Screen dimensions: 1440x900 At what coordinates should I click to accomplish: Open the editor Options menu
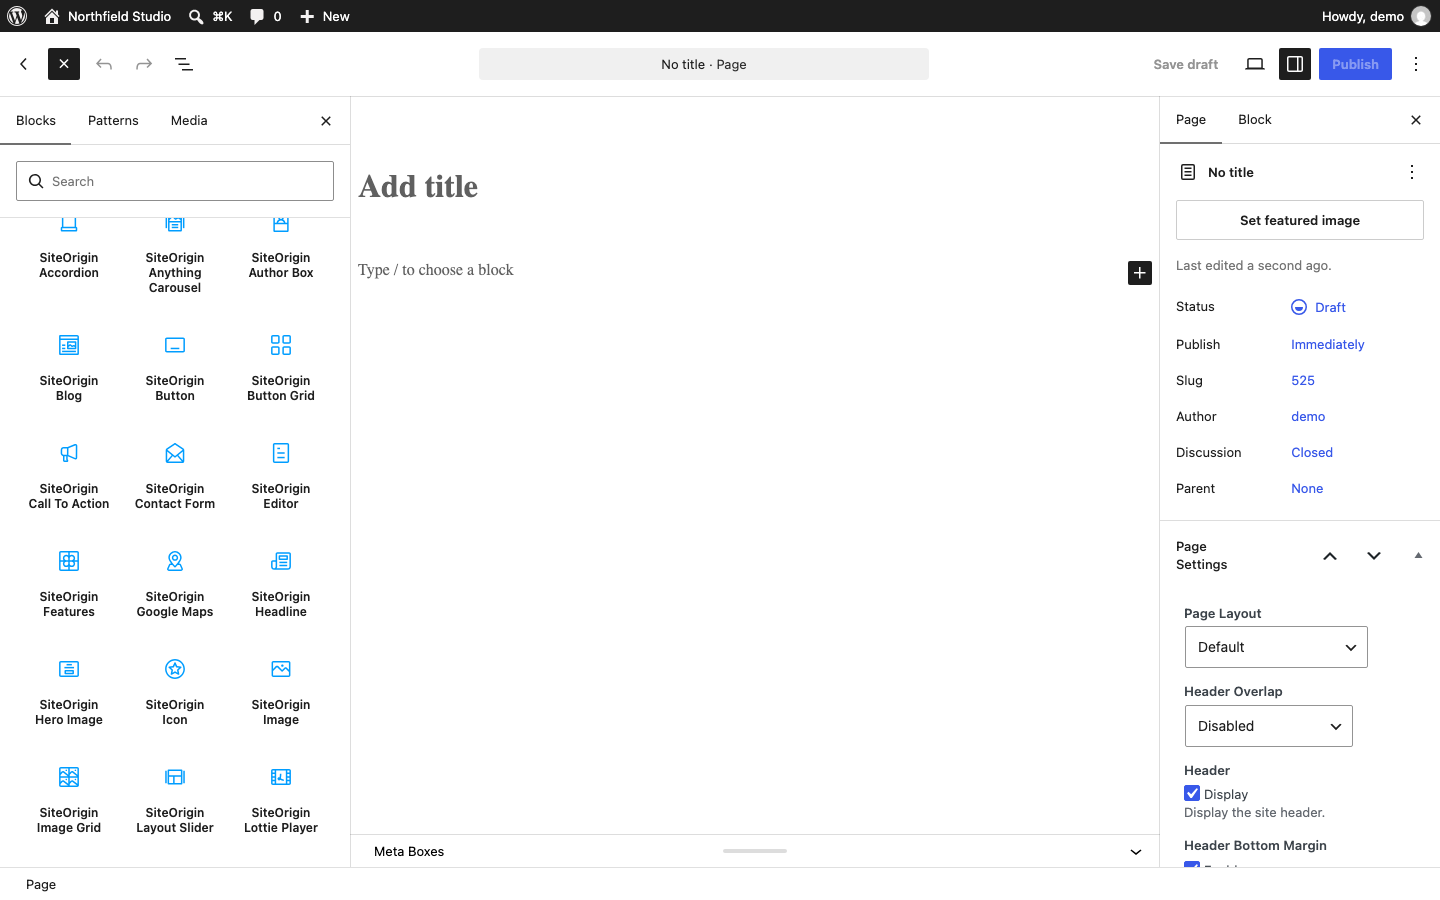[x=1416, y=64]
